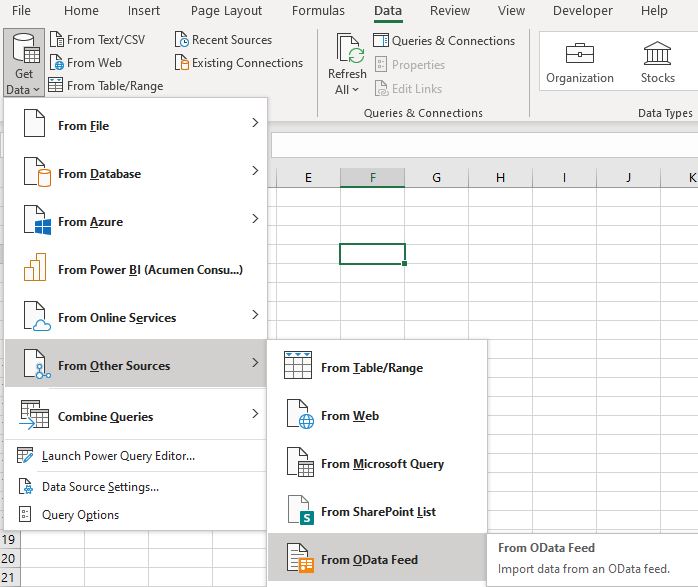Select row 20 header
The image size is (698, 587).
tap(9, 559)
